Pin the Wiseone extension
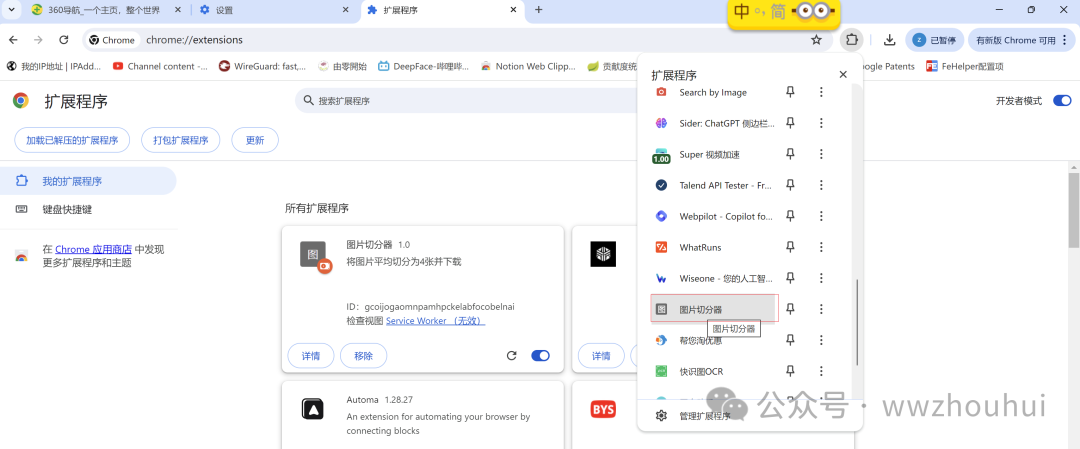 [791, 278]
